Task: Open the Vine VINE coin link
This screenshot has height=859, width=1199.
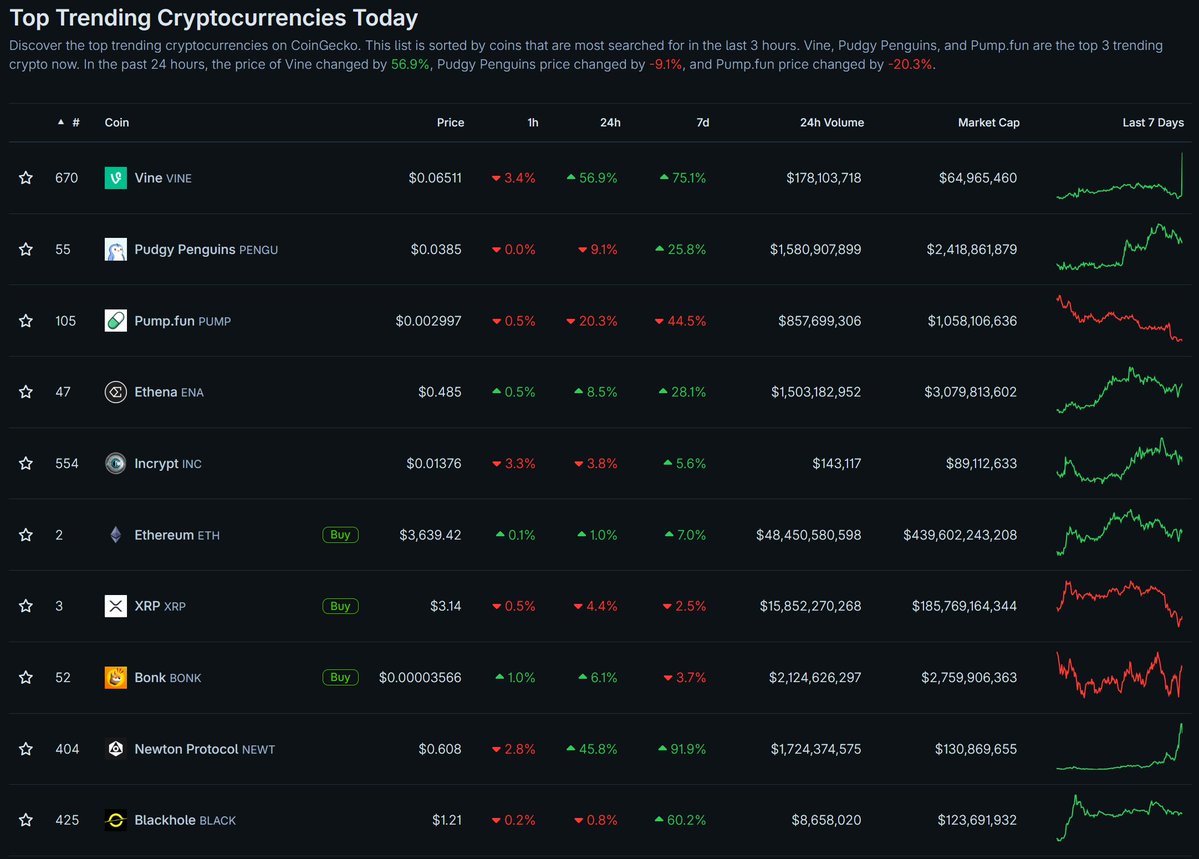Action: pyautogui.click(x=163, y=178)
